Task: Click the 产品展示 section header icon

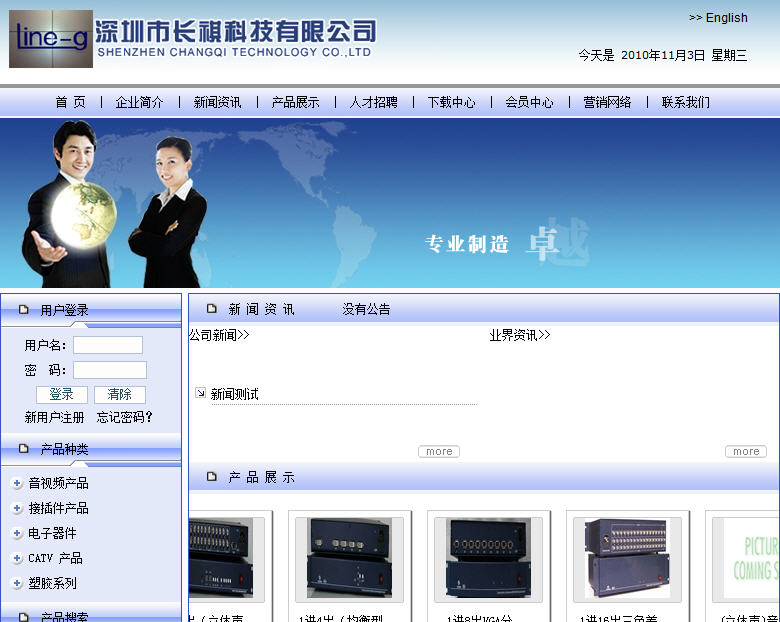Action: click(211, 477)
